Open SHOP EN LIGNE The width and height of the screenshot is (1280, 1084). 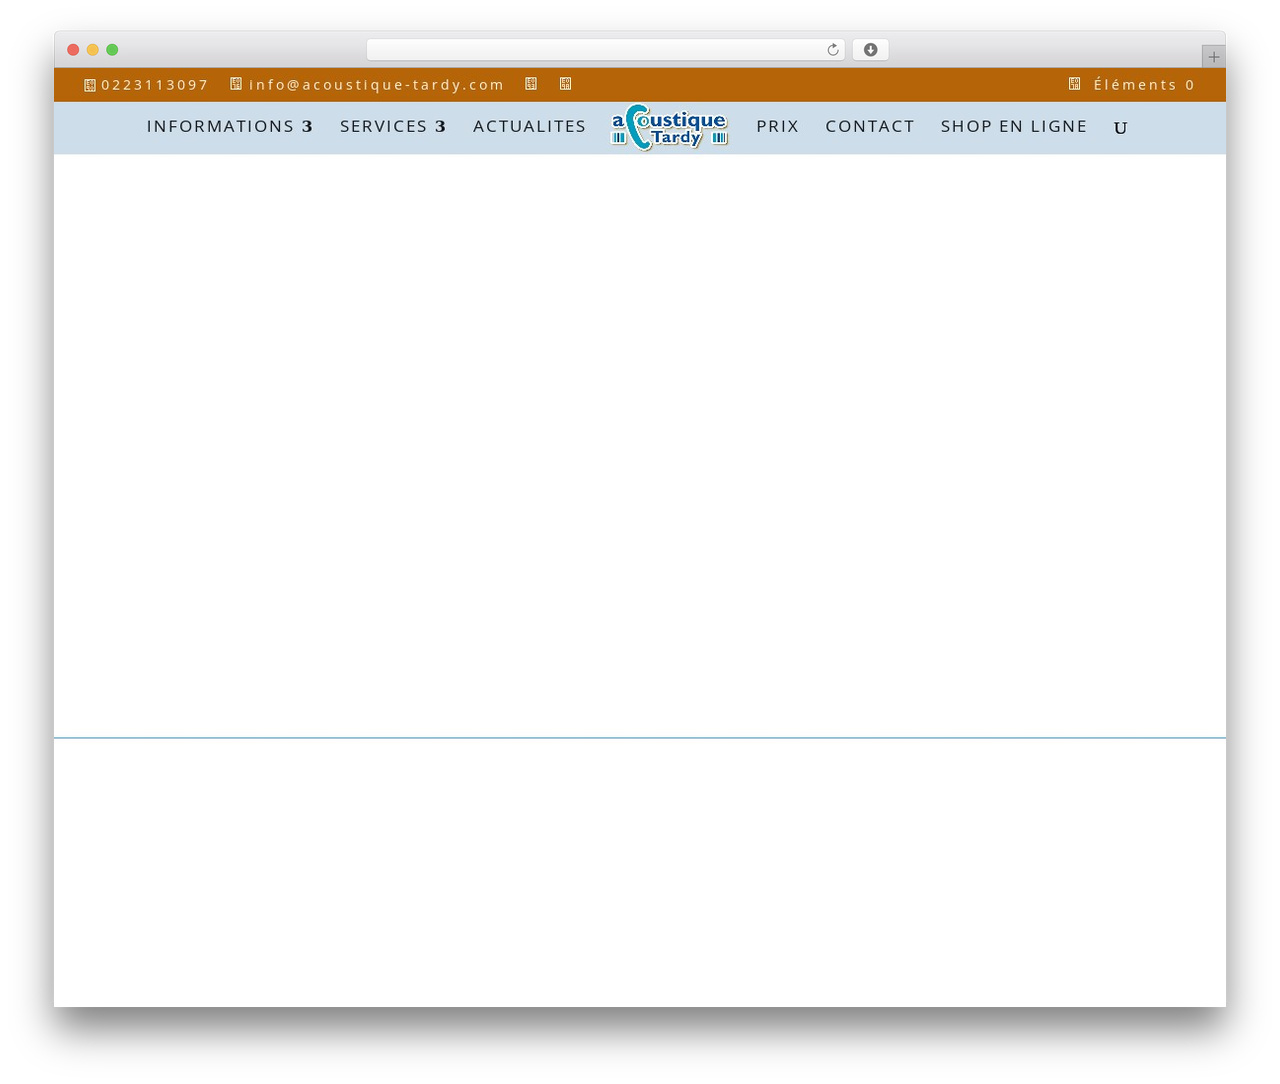coord(1014,126)
